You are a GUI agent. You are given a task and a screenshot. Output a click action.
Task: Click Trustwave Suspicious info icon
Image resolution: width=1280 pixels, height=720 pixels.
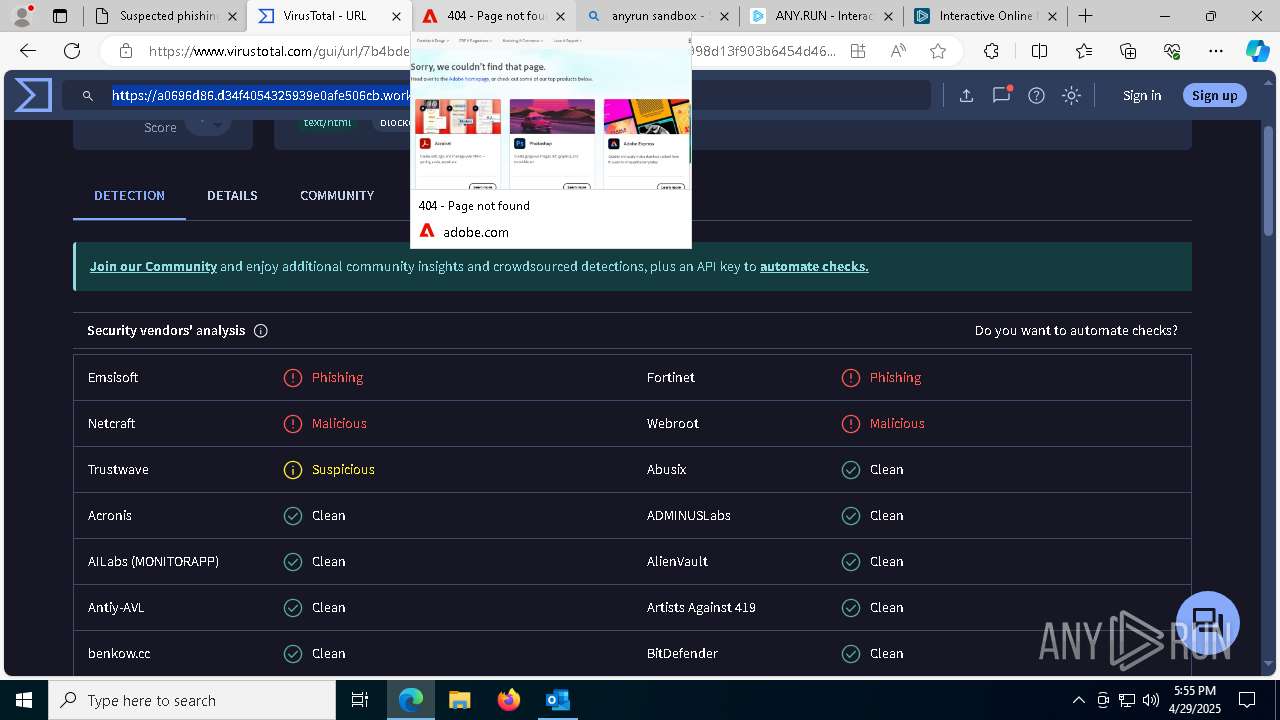293,470
